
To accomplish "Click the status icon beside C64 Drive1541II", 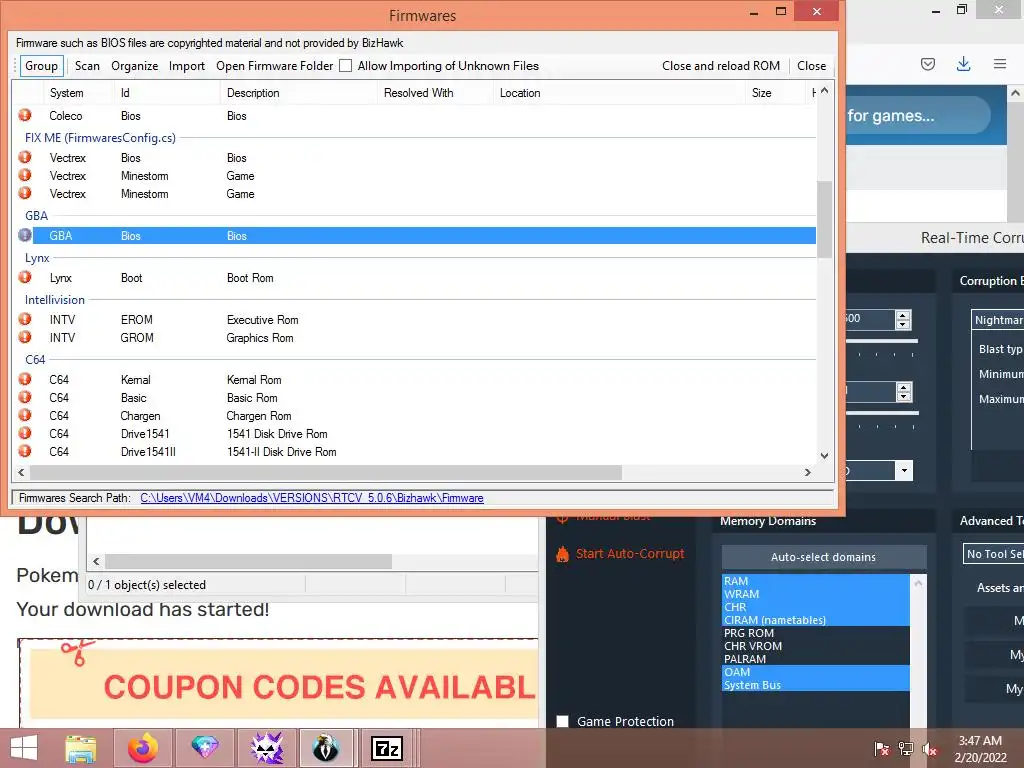I will [x=25, y=451].
